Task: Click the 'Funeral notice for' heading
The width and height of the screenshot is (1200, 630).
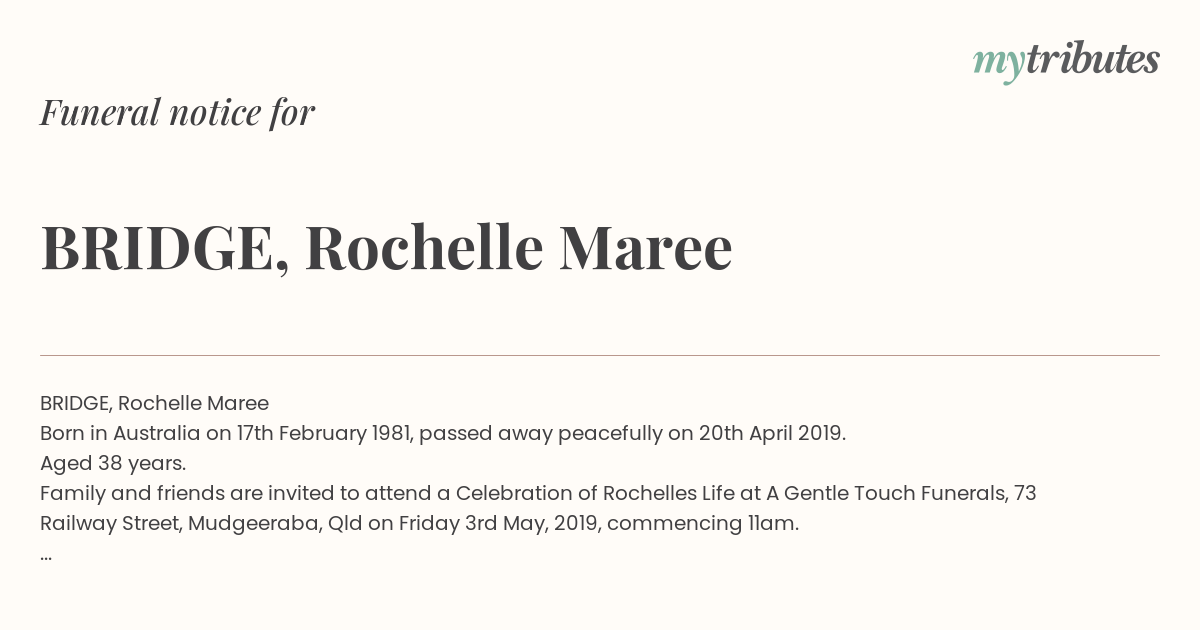Action: [x=177, y=113]
